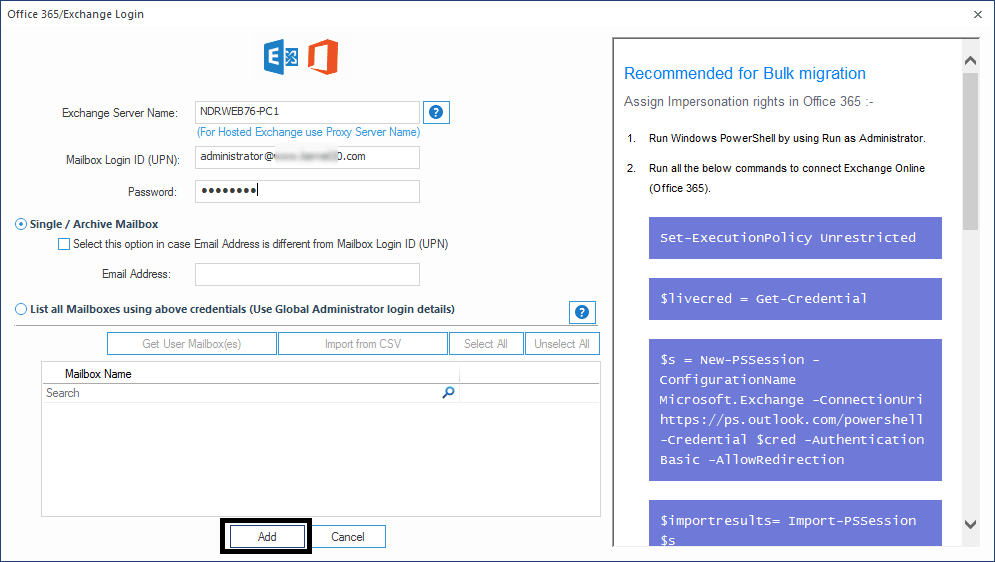The width and height of the screenshot is (995, 562).
Task: Click the help panel scroll down arrow
Action: tap(970, 524)
